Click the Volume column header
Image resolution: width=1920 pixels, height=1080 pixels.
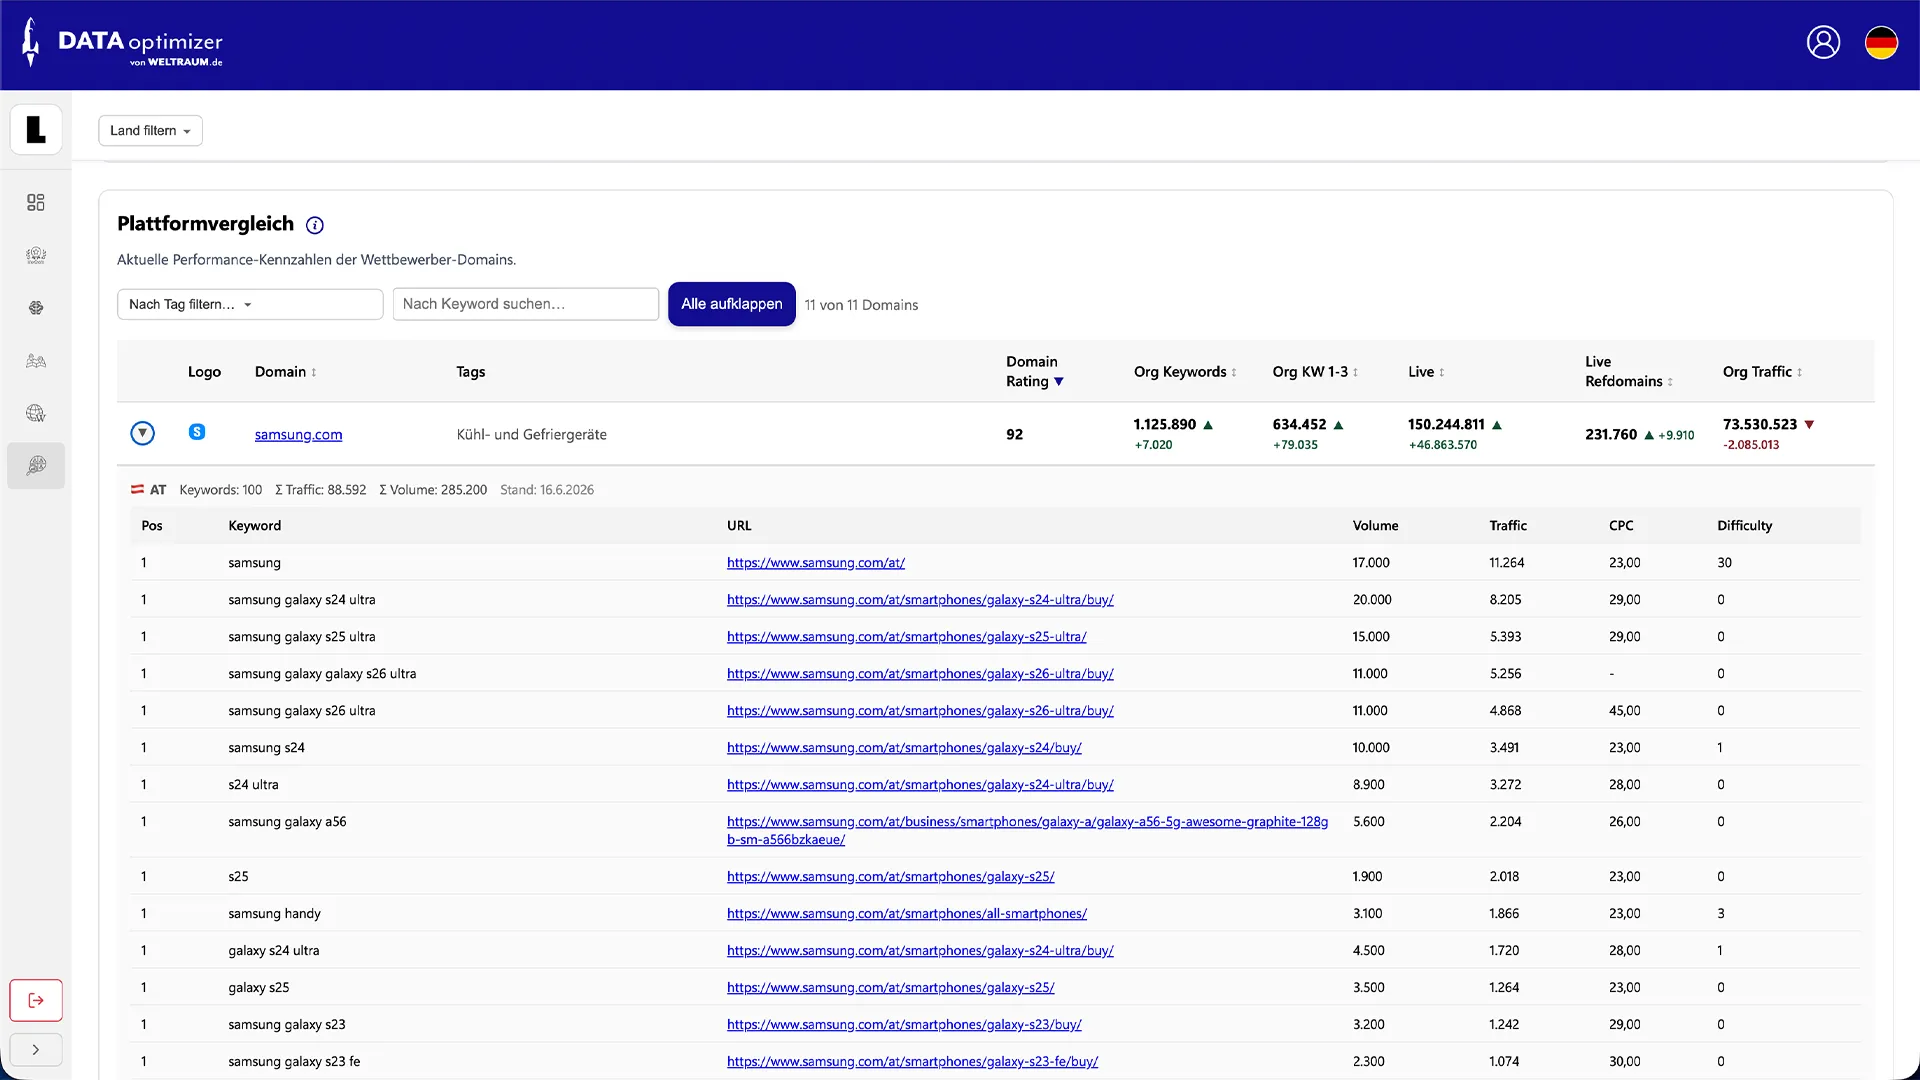(1376, 526)
